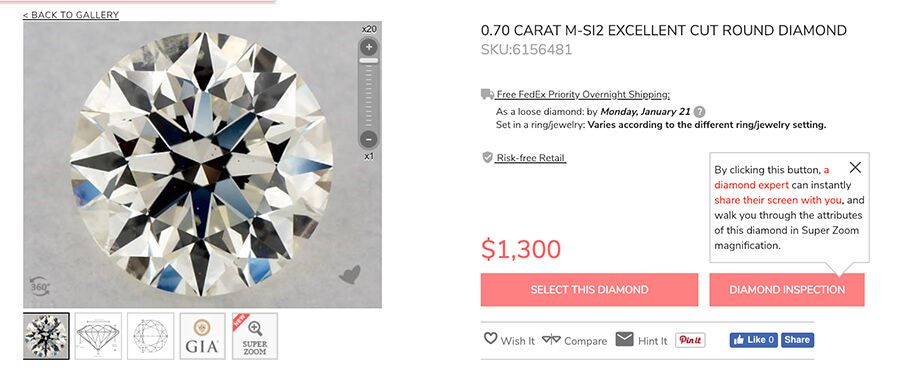Activate the 360° rotation view icon
Viewport: 900px width, 380px height.
[40, 286]
